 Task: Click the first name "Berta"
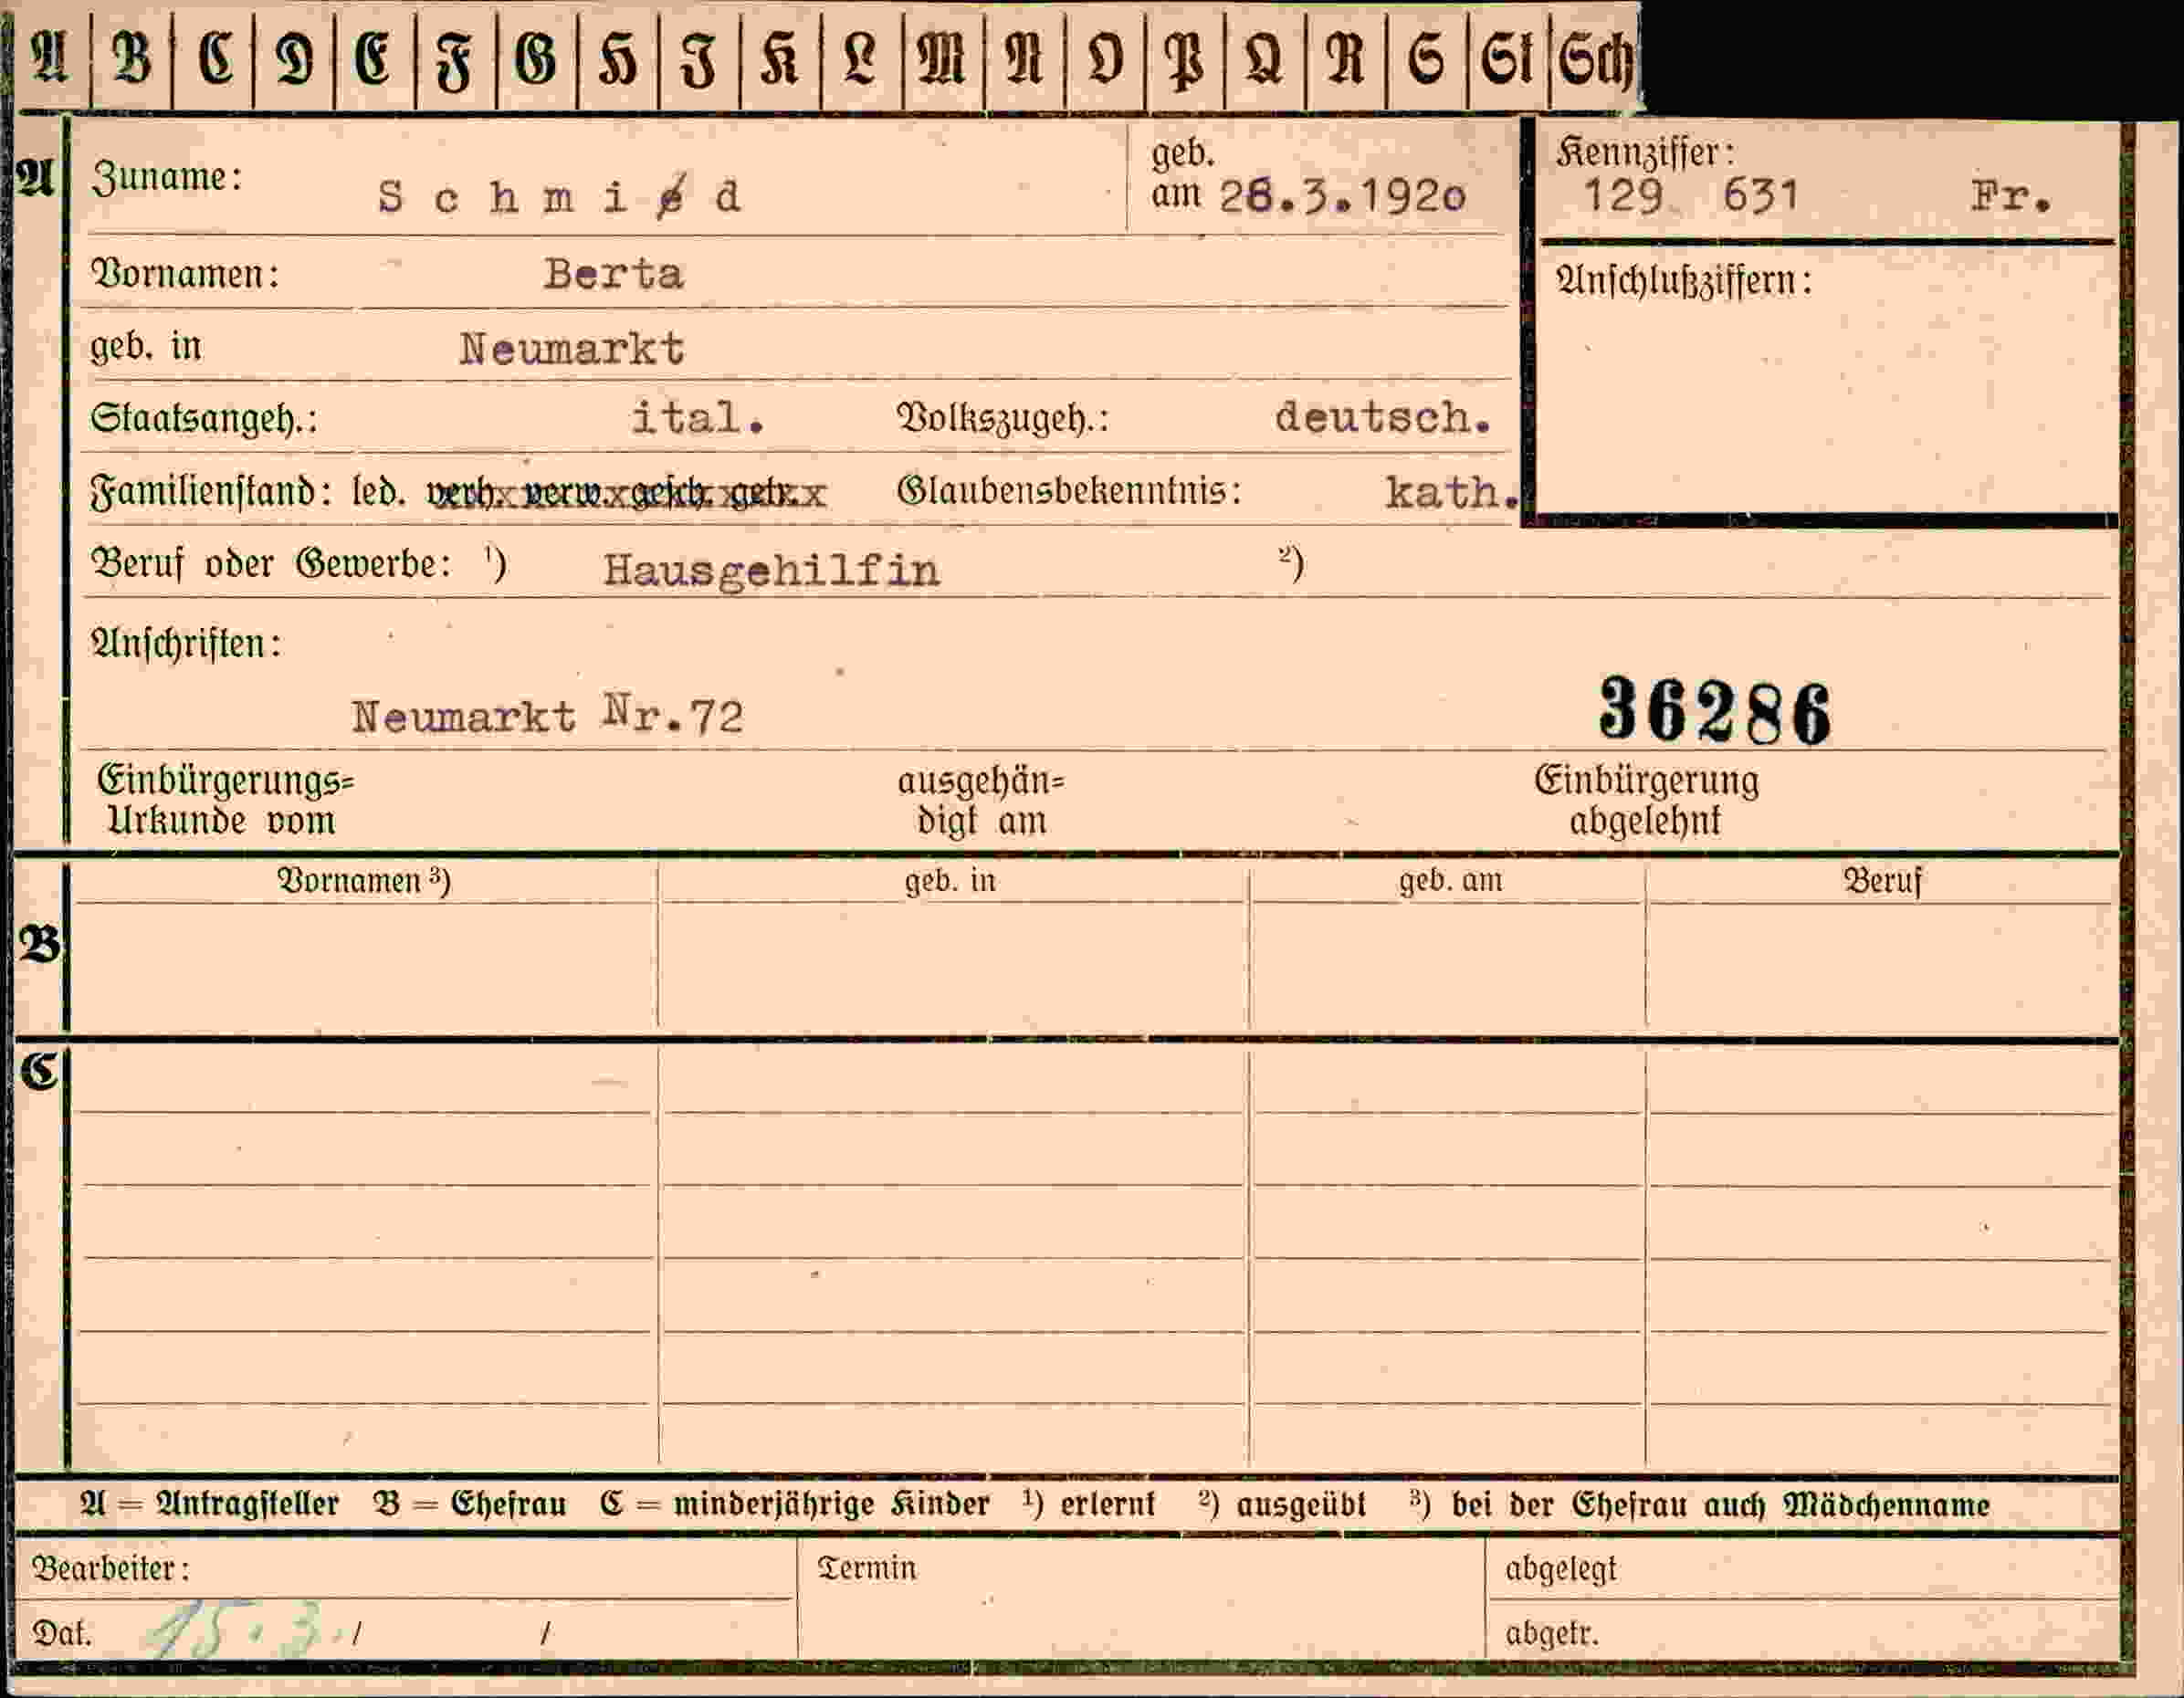tap(614, 274)
